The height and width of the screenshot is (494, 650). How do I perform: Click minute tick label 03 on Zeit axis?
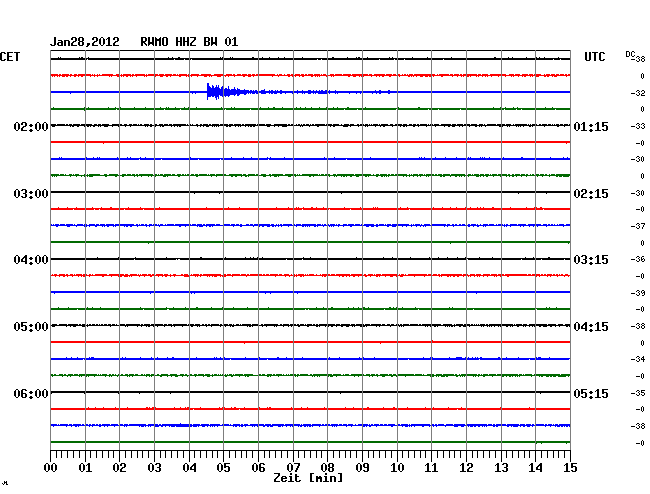[154, 467]
